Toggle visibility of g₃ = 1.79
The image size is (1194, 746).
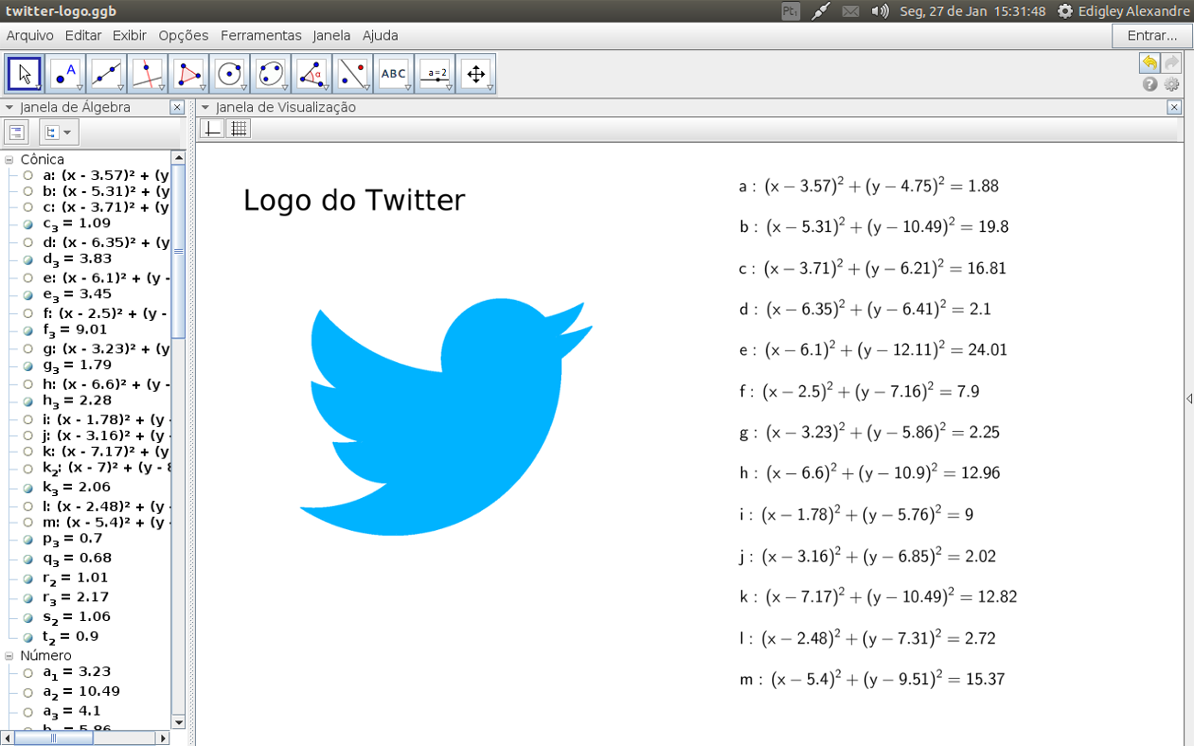click(28, 366)
